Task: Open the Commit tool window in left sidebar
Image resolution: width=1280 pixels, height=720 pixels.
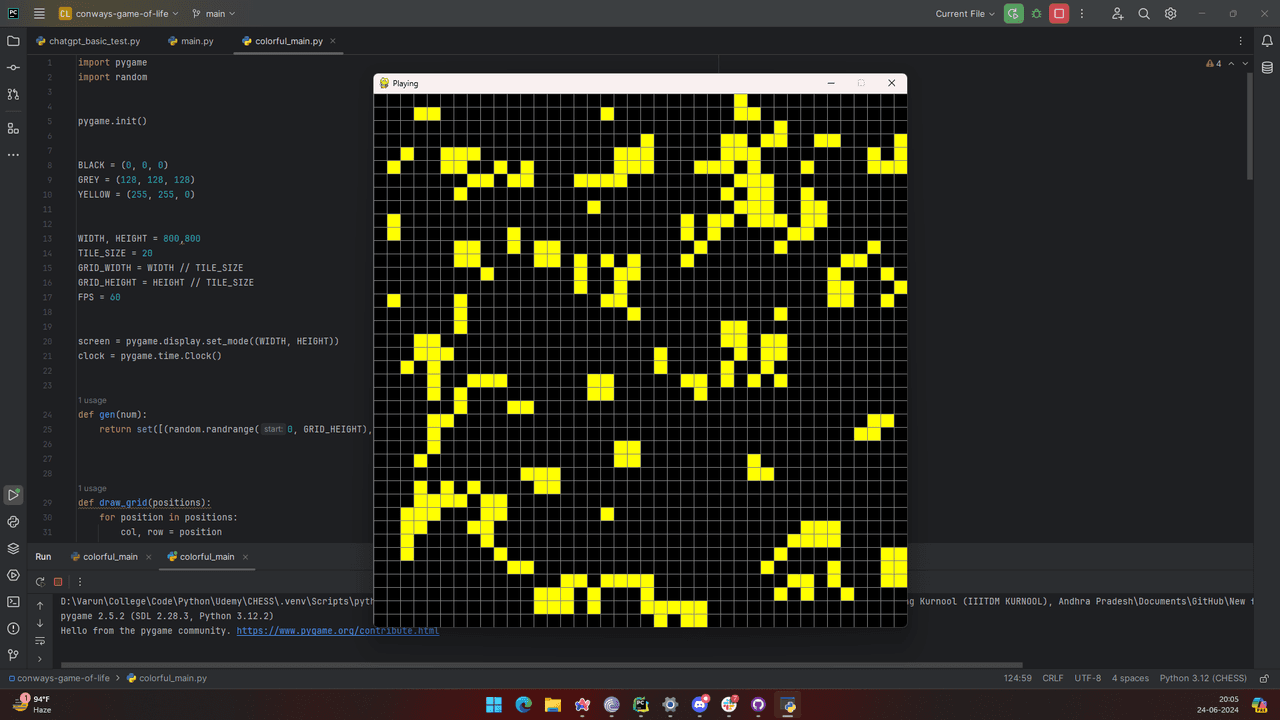Action: tap(13, 67)
